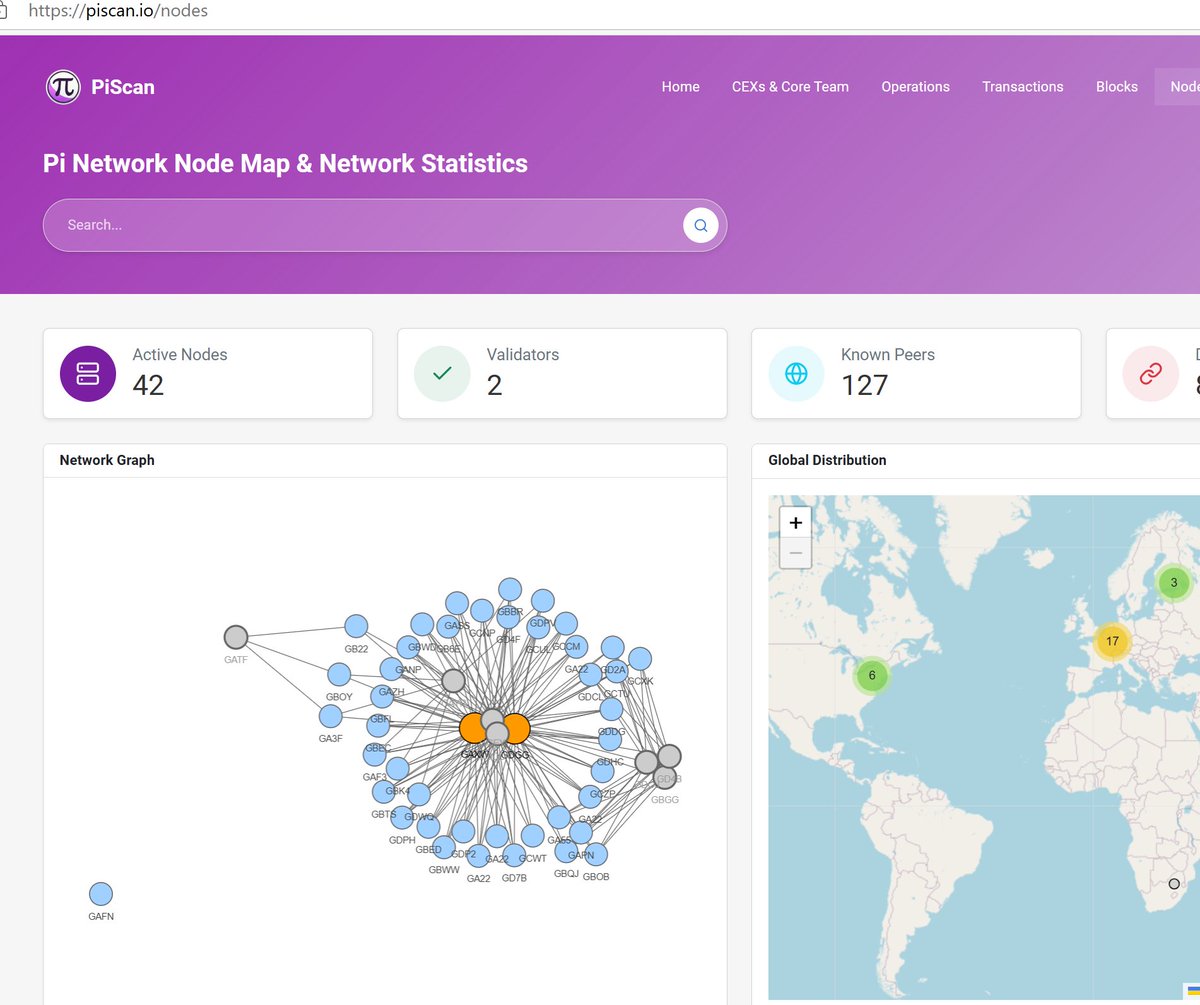This screenshot has width=1200, height=1005.
Task: Click the yellow cluster marker 17
Action: 1112,641
